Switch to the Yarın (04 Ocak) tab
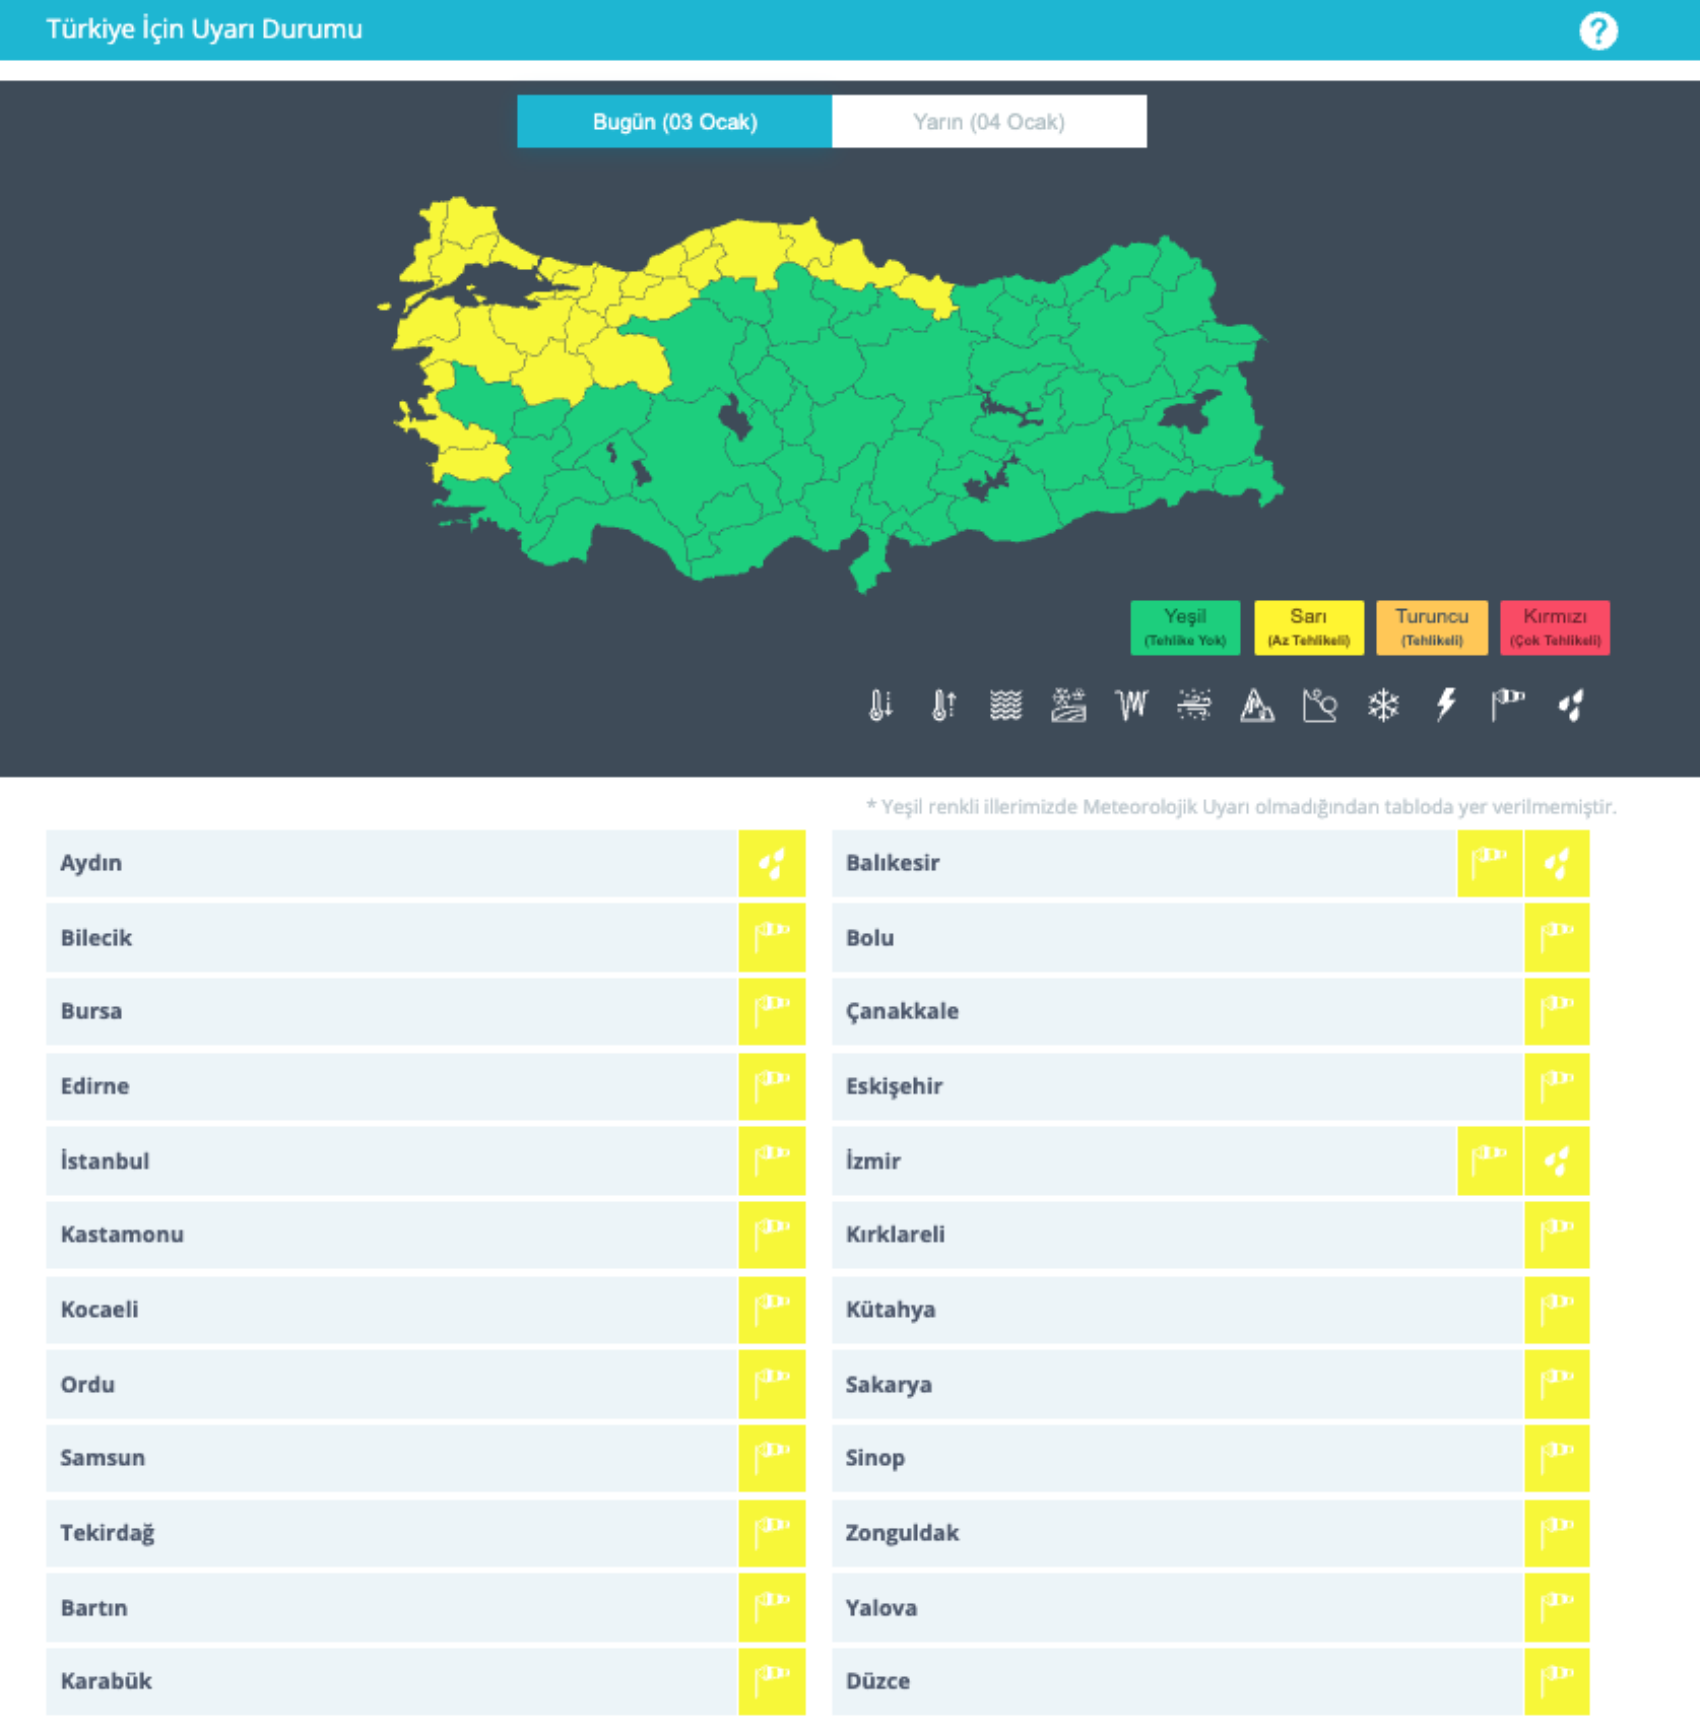 [x=988, y=122]
